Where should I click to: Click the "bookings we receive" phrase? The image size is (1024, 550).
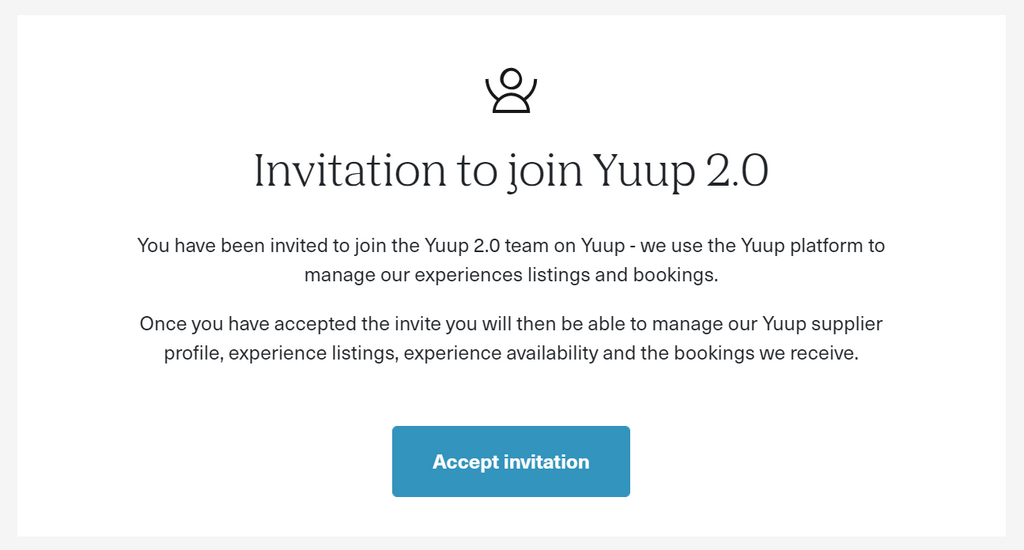pos(766,353)
